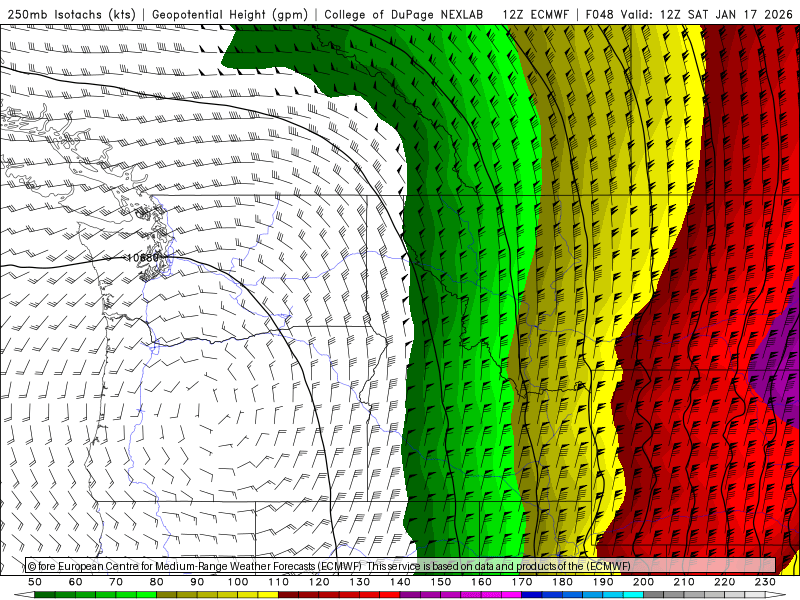Click the 70 value on the color scale
This screenshot has width=800, height=600.
(x=116, y=582)
